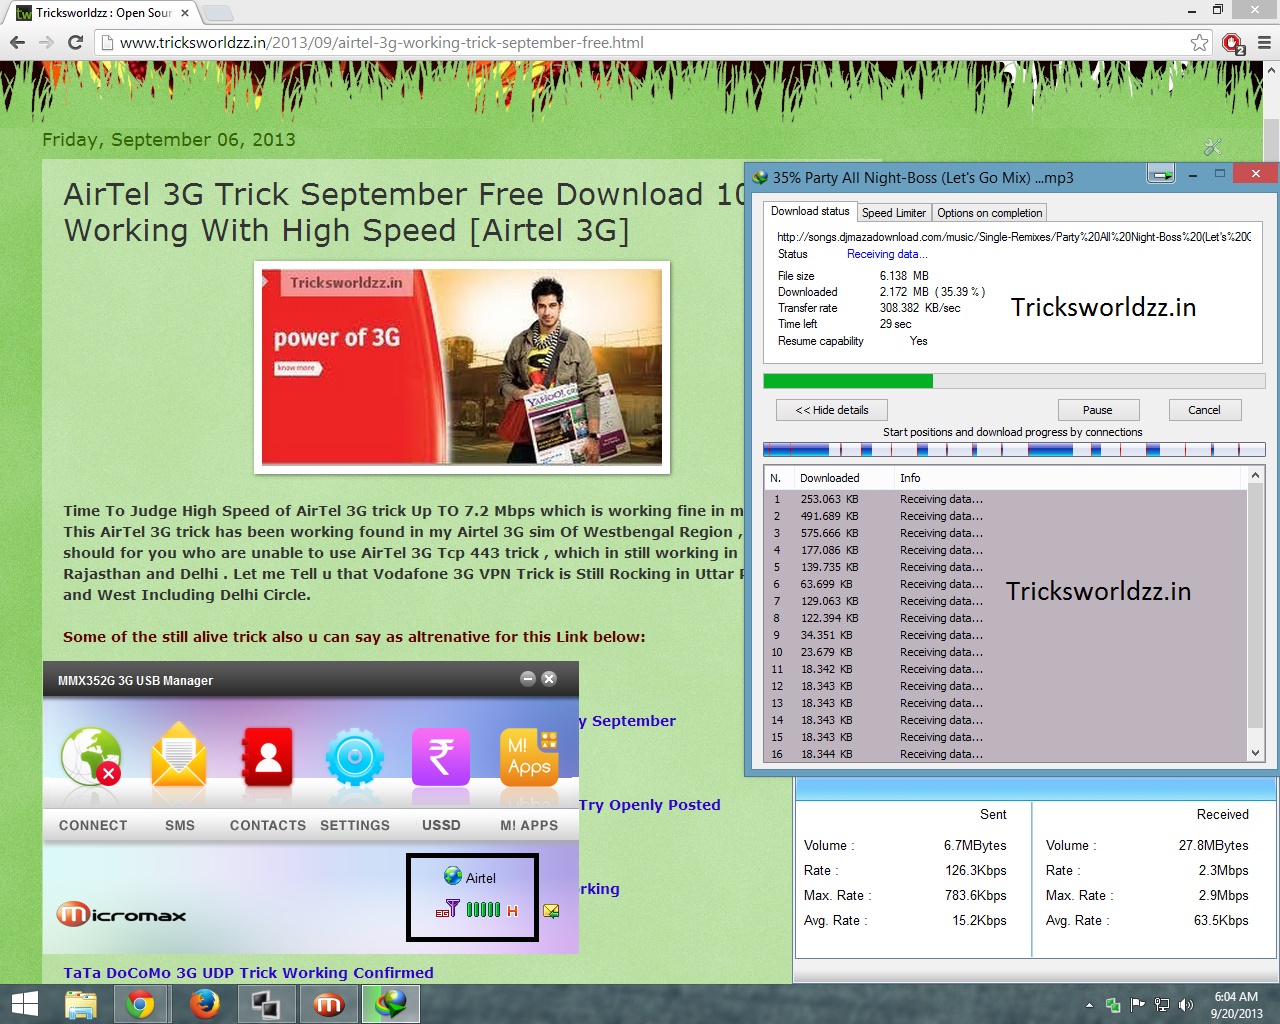Click the Sent volume value 6.7MBytes
This screenshot has height=1024, width=1280.
pyautogui.click(x=975, y=845)
